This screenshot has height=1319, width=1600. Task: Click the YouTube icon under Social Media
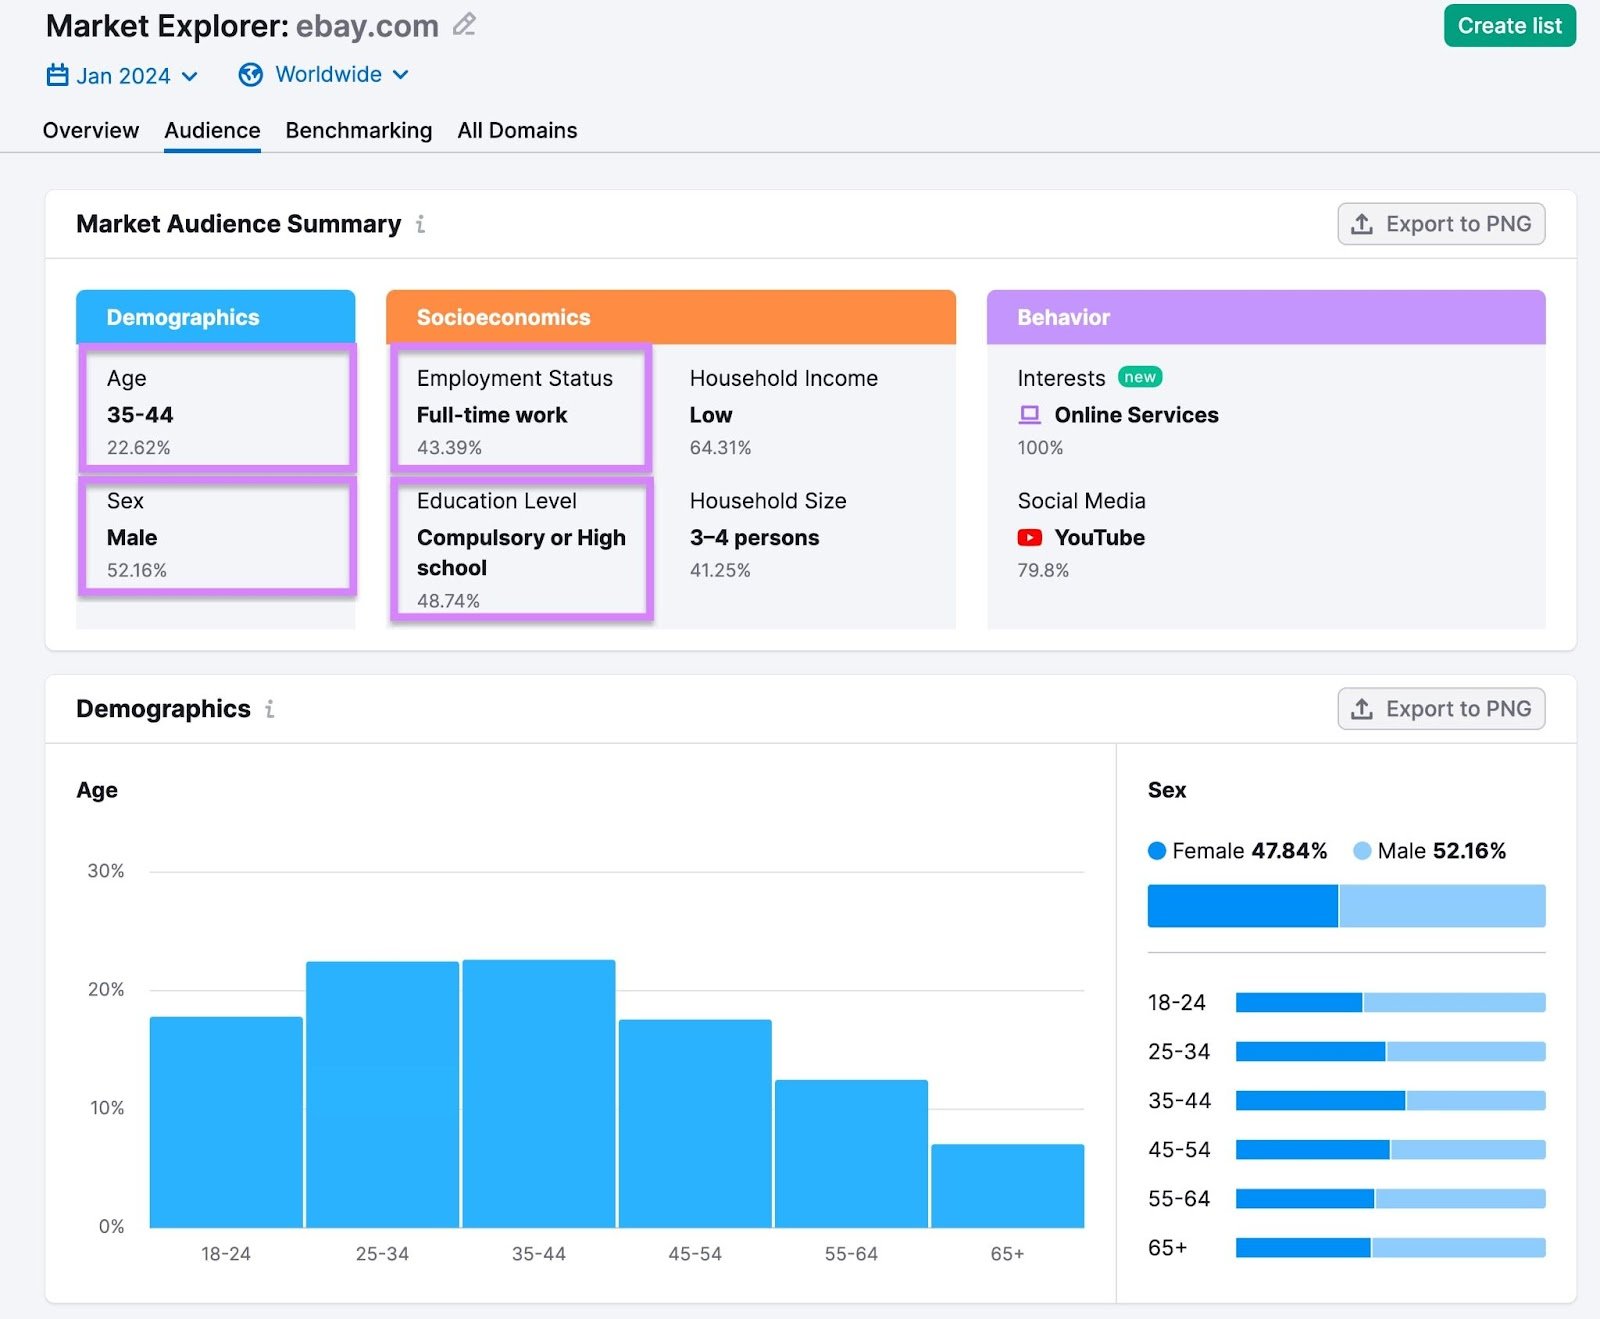click(x=1029, y=537)
